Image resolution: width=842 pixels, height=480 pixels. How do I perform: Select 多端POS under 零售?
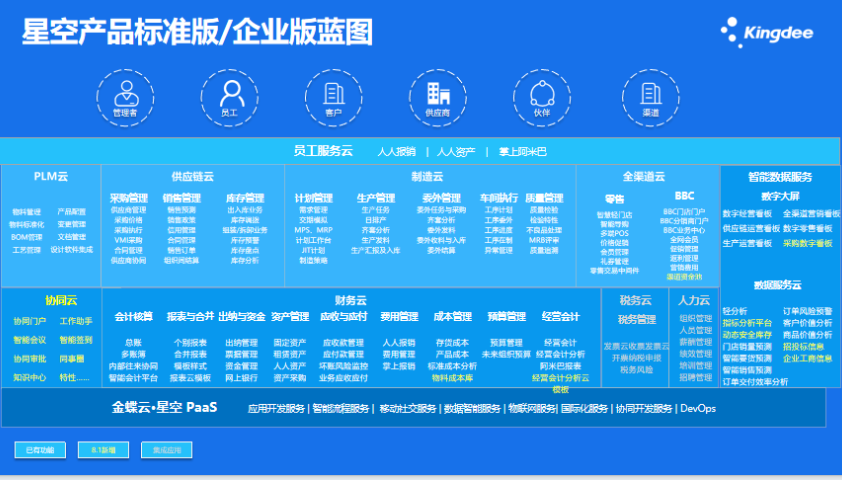point(614,234)
